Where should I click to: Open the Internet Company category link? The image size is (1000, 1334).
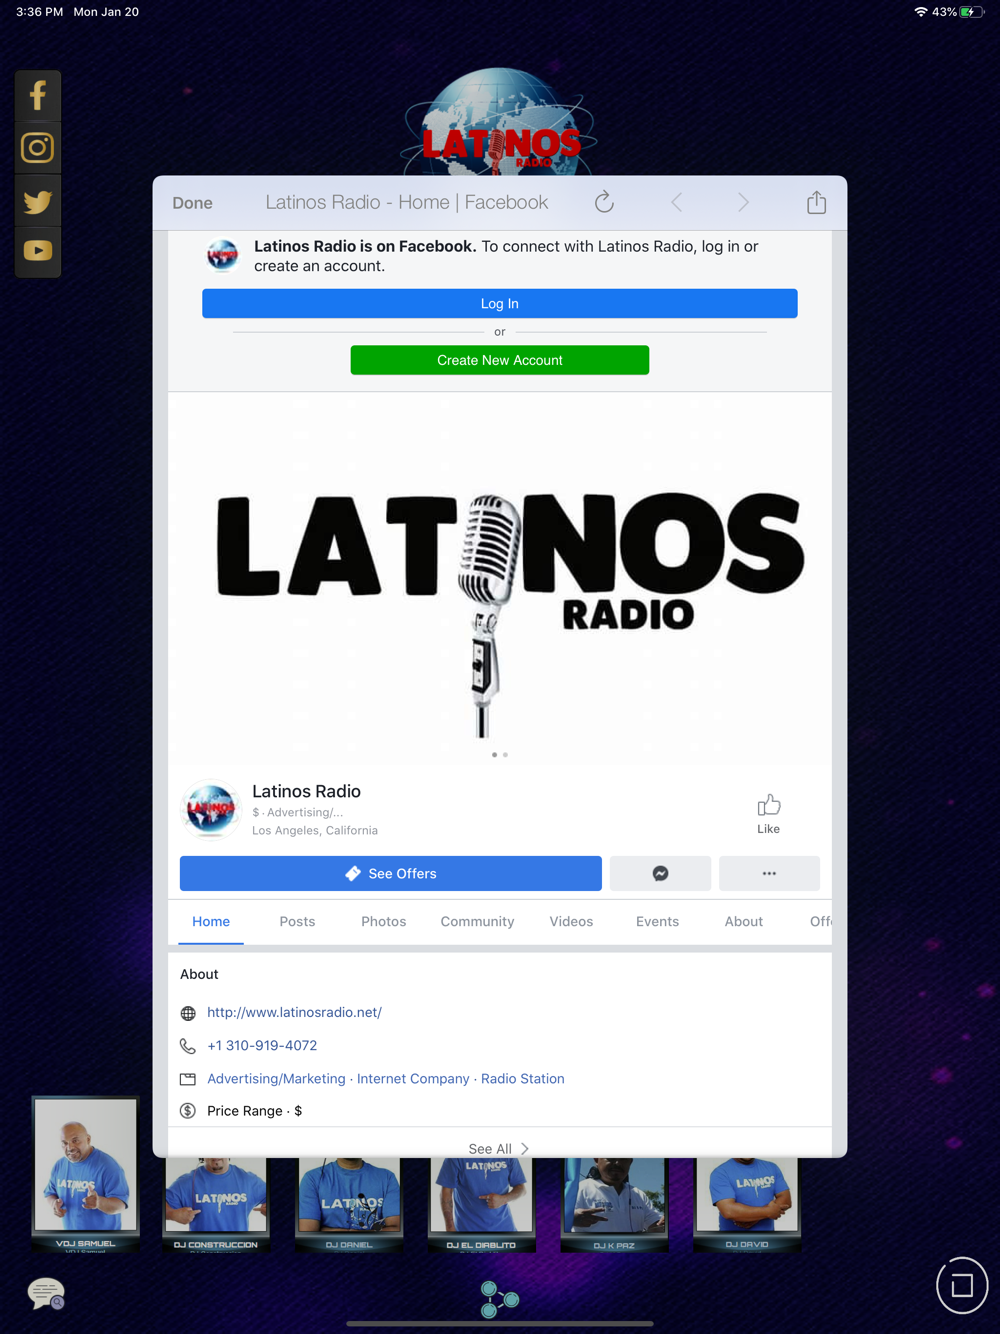413,1078
